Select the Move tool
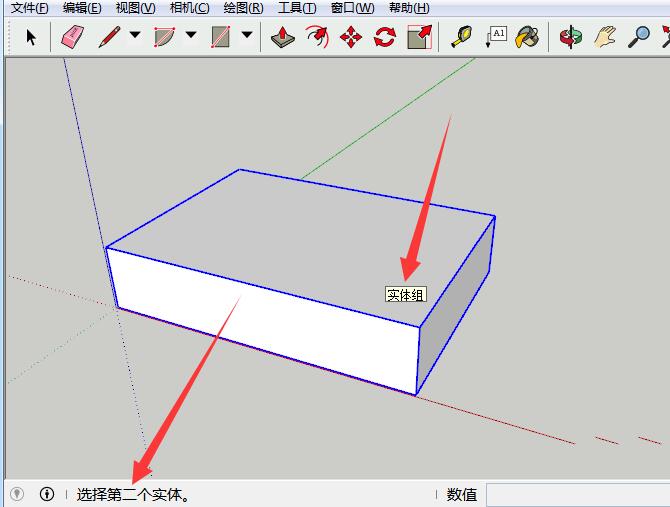670x507 pixels. tap(351, 37)
